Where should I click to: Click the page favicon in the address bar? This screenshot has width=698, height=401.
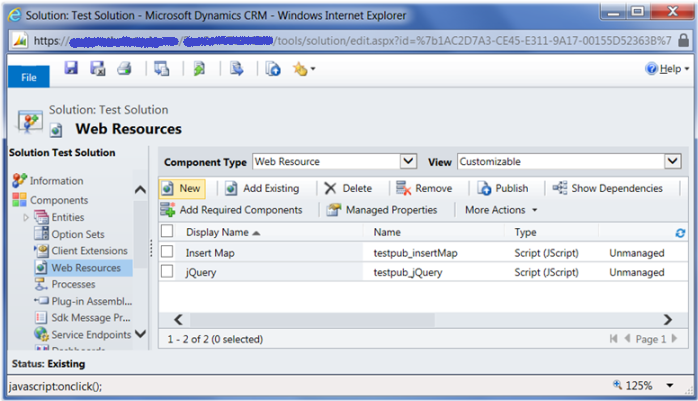(20, 41)
